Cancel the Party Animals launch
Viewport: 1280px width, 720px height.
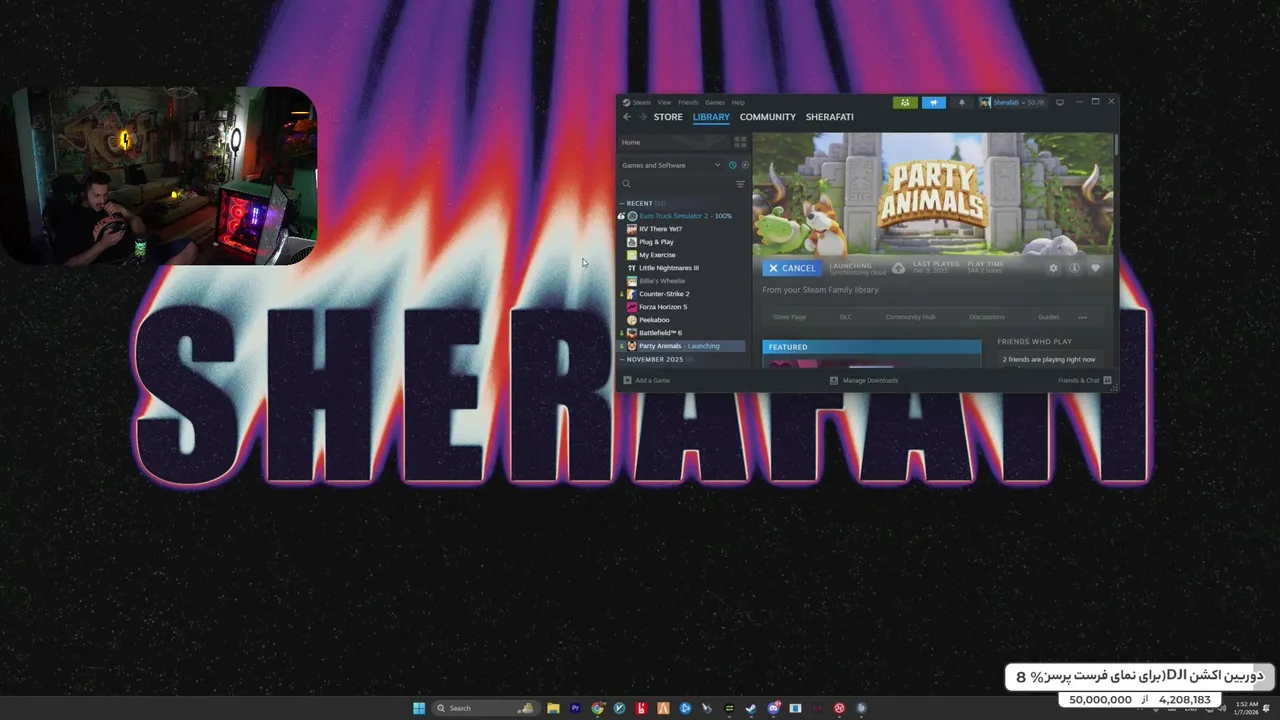tap(792, 268)
